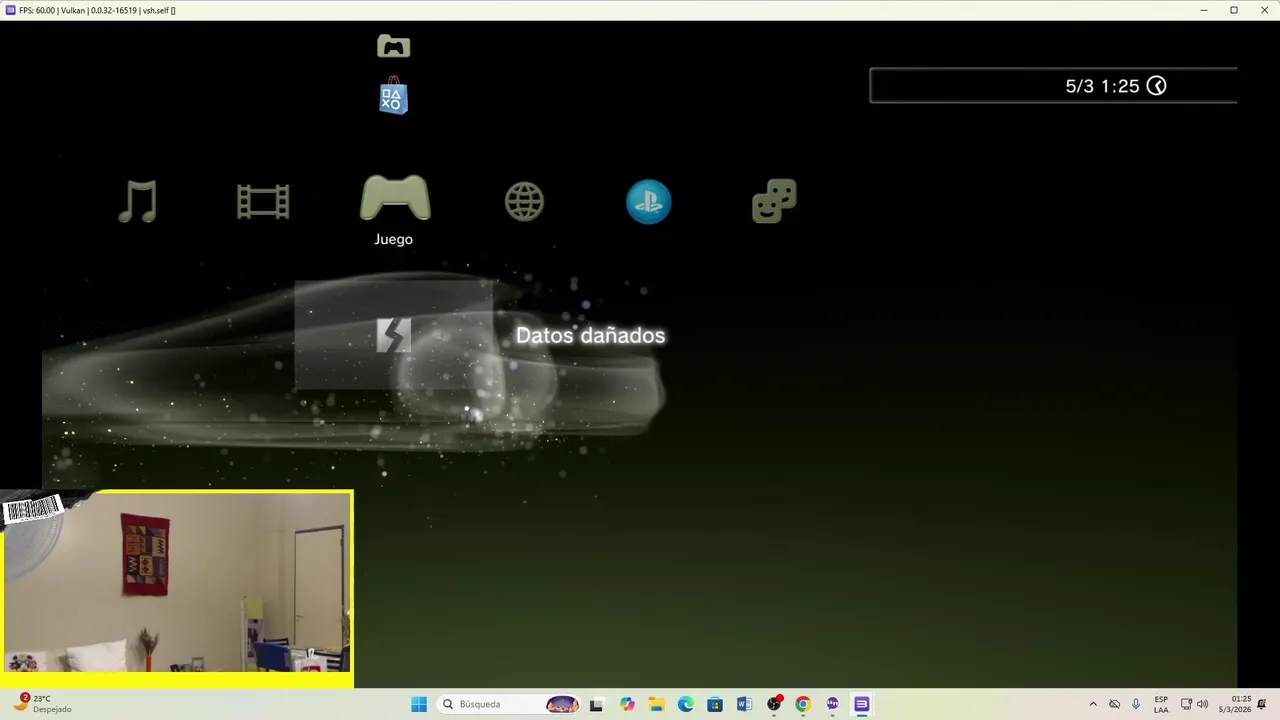
Task: Select the Video filmstrip category icon
Action: point(263,201)
